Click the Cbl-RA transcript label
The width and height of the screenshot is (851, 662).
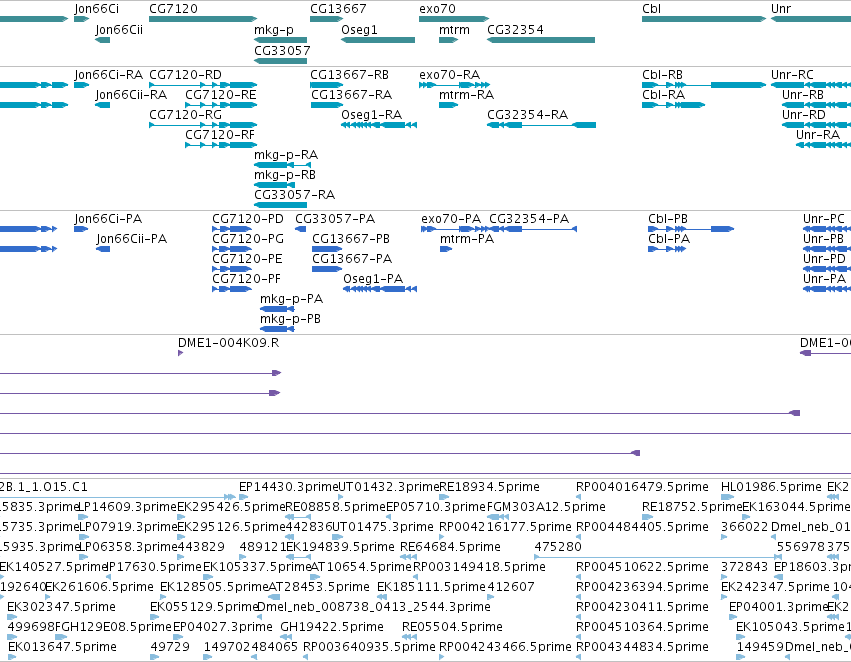[x=663, y=95]
